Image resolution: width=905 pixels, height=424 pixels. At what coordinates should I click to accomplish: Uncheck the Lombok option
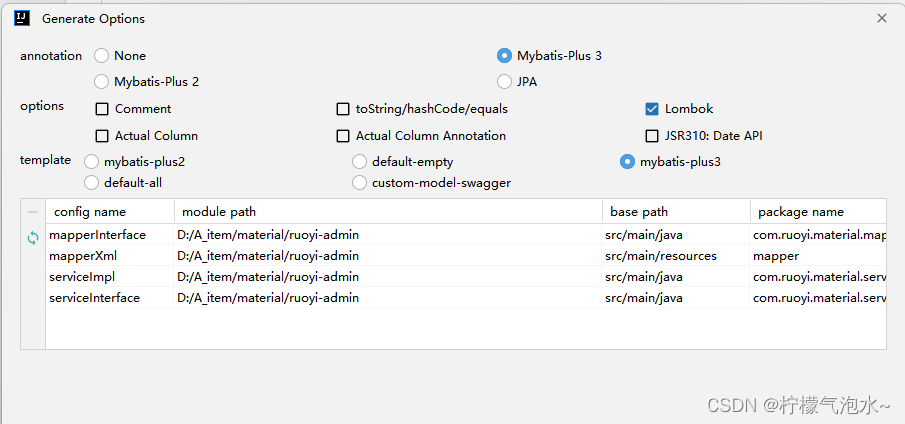(x=652, y=109)
